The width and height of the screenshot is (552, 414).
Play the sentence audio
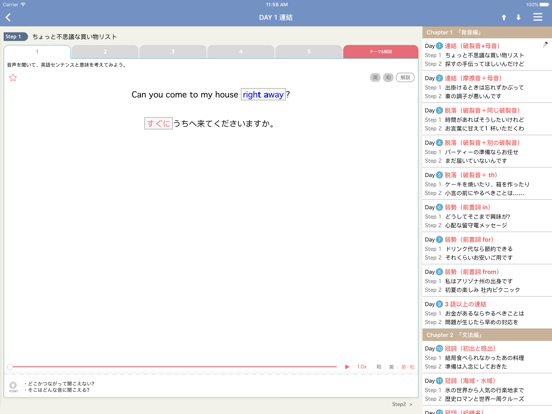tap(347, 367)
